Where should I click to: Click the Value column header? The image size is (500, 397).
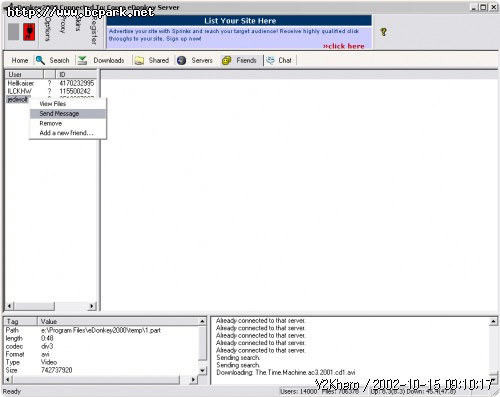click(118, 321)
